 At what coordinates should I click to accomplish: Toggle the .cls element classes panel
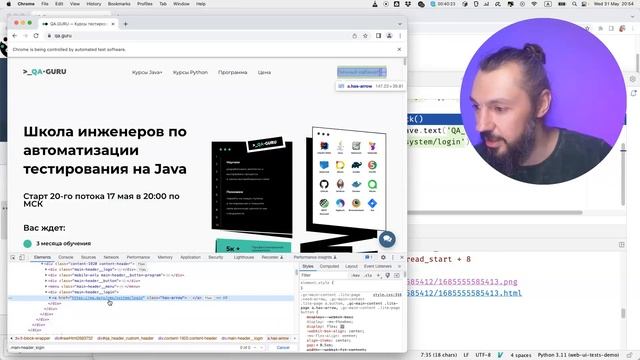click(368, 276)
